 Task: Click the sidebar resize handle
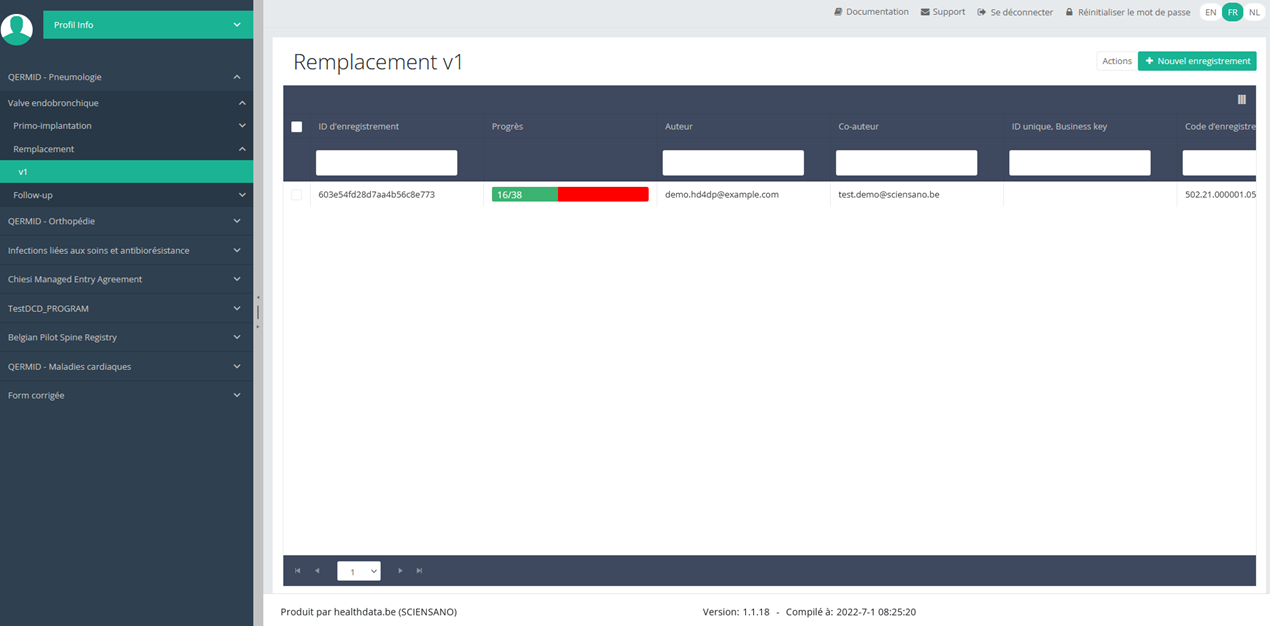[258, 312]
